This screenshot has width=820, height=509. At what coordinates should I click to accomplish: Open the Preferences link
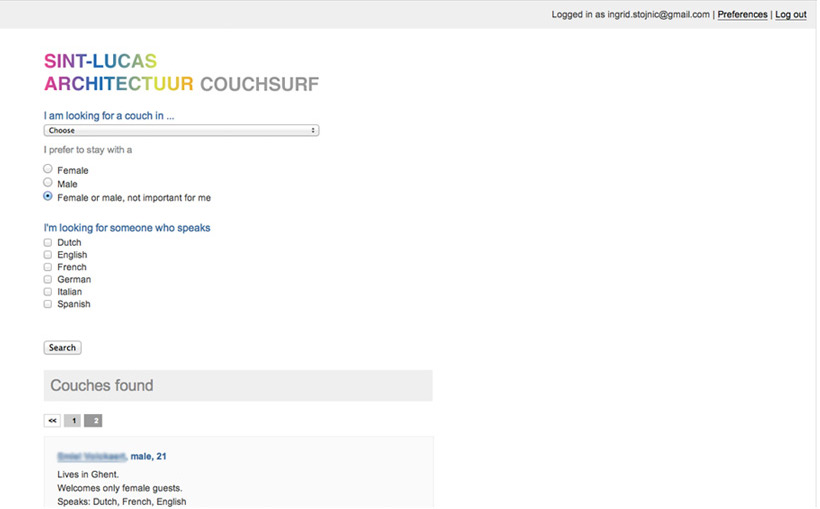pyautogui.click(x=742, y=15)
